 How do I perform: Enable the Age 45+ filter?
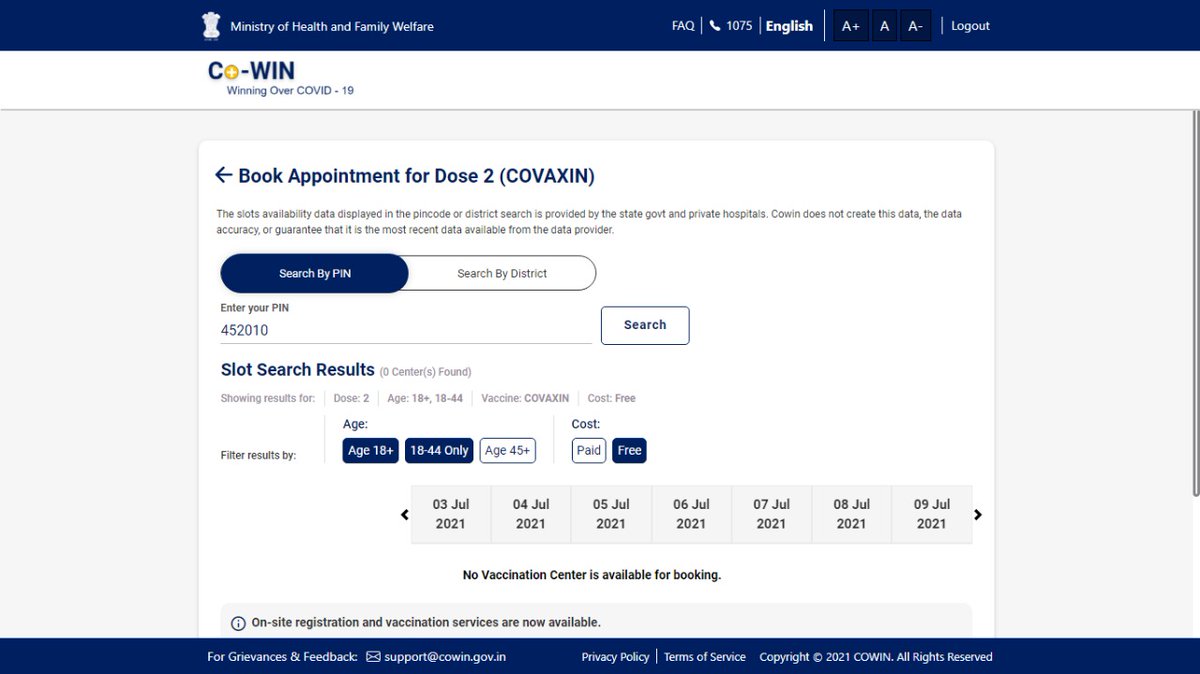507,451
